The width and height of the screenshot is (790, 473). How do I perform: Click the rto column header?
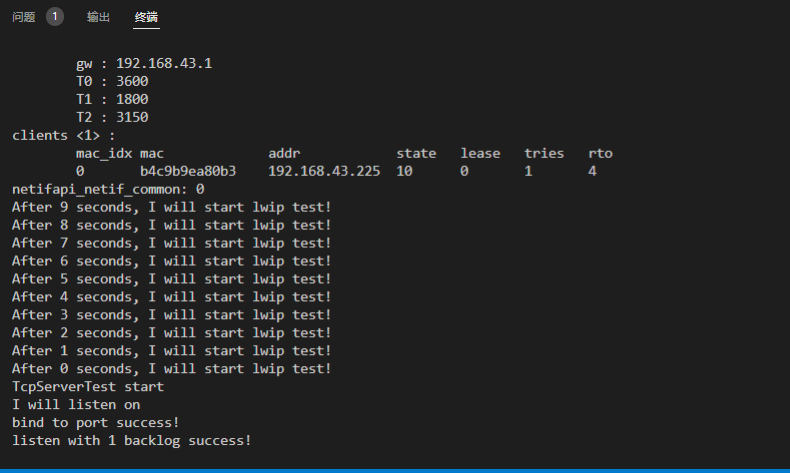(600, 153)
